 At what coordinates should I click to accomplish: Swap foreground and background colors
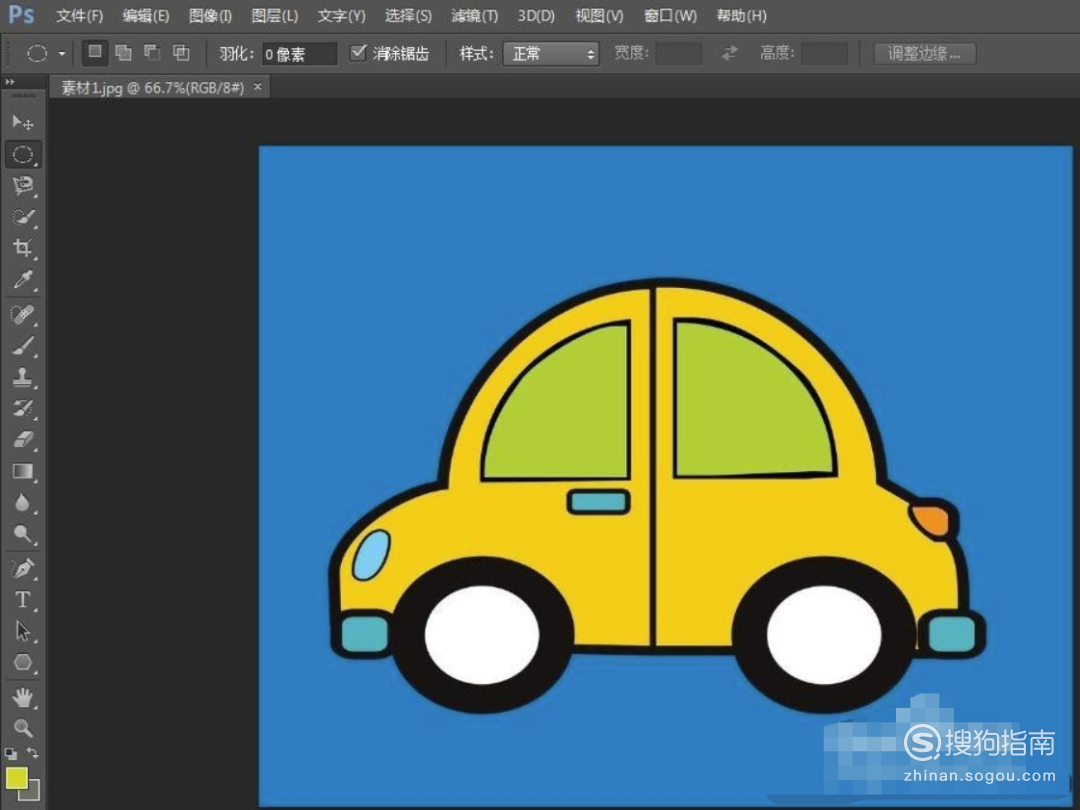[32, 753]
